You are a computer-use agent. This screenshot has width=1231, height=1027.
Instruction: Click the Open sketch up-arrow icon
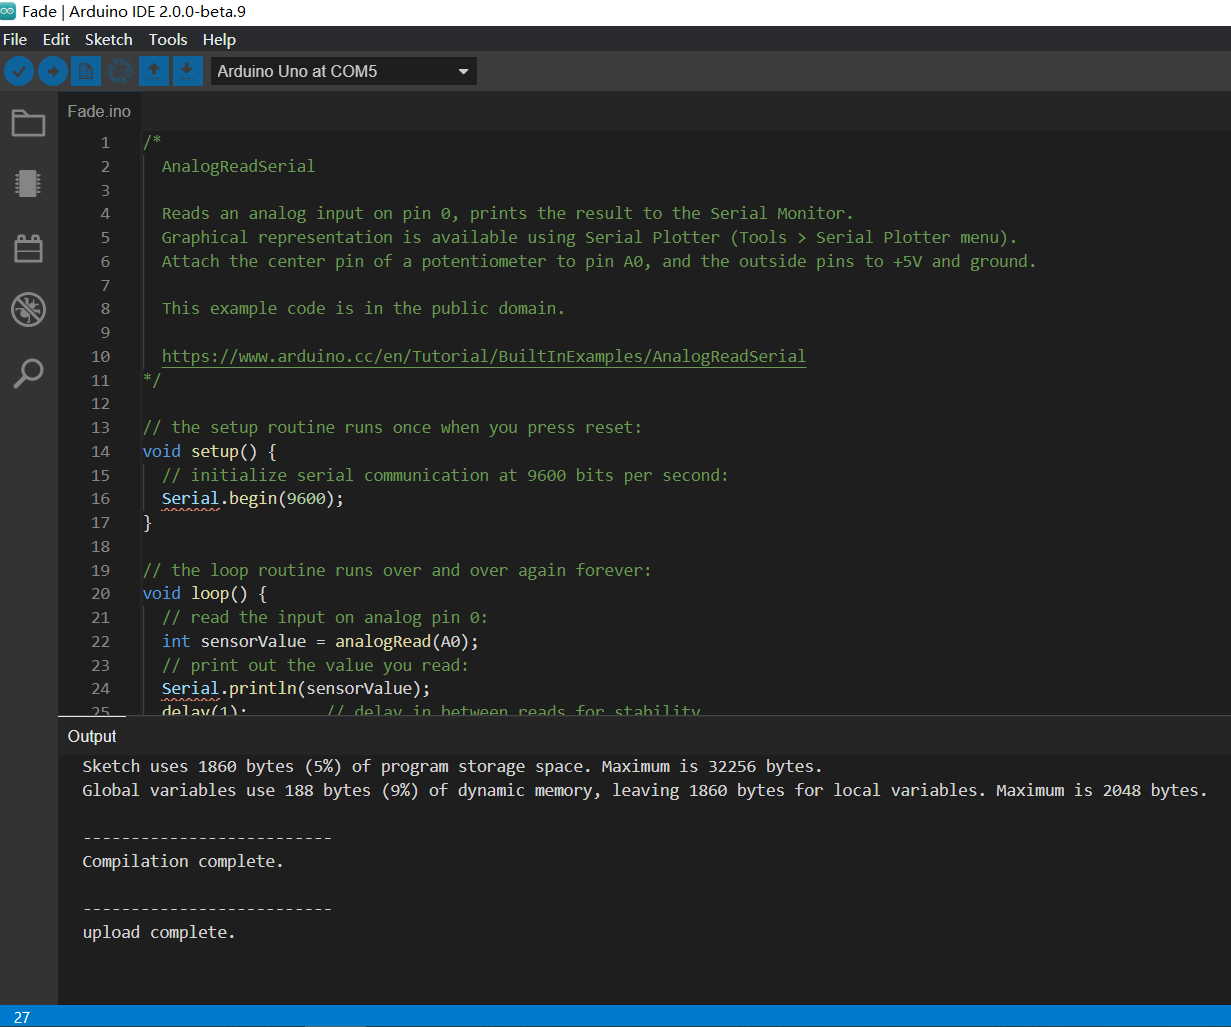pyautogui.click(x=154, y=71)
